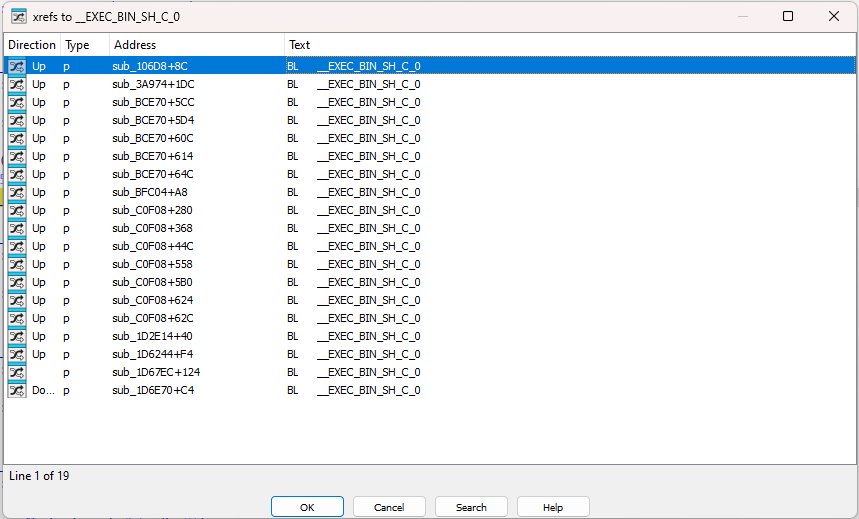This screenshot has width=859, height=519.
Task: Click xref icon of sub_BFC04+A8 row
Action: point(17,192)
